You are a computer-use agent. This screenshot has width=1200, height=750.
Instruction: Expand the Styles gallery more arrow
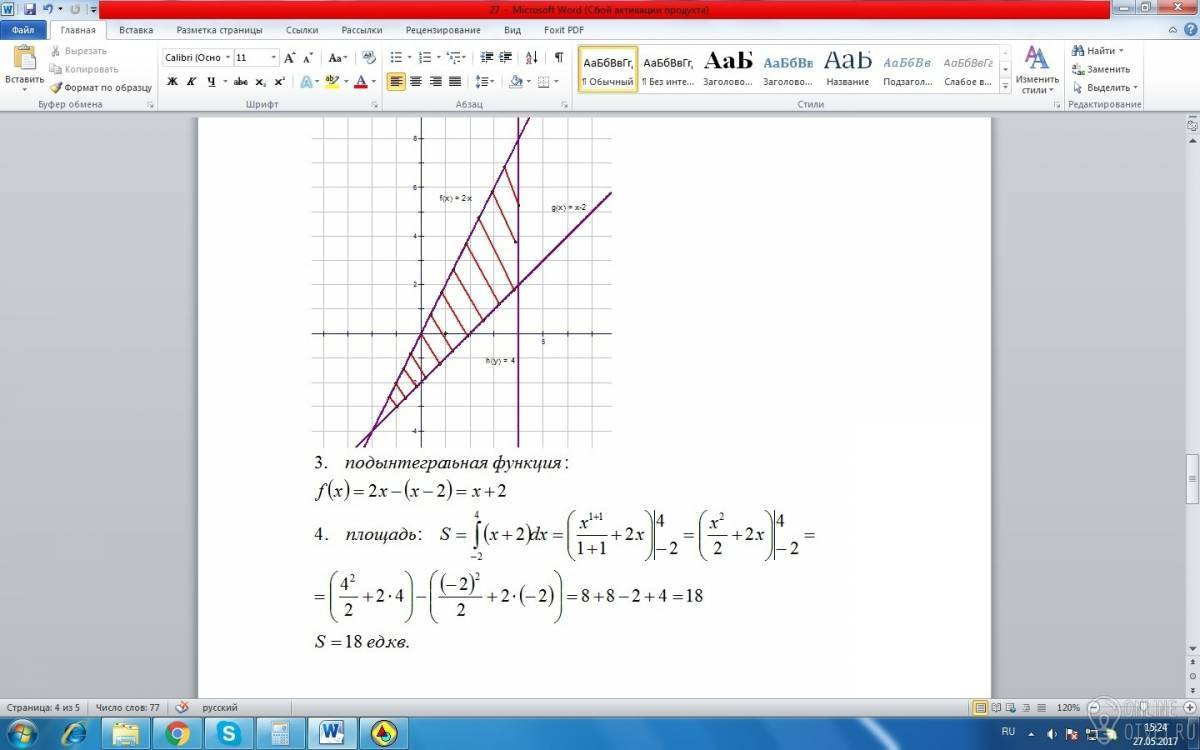1003,86
